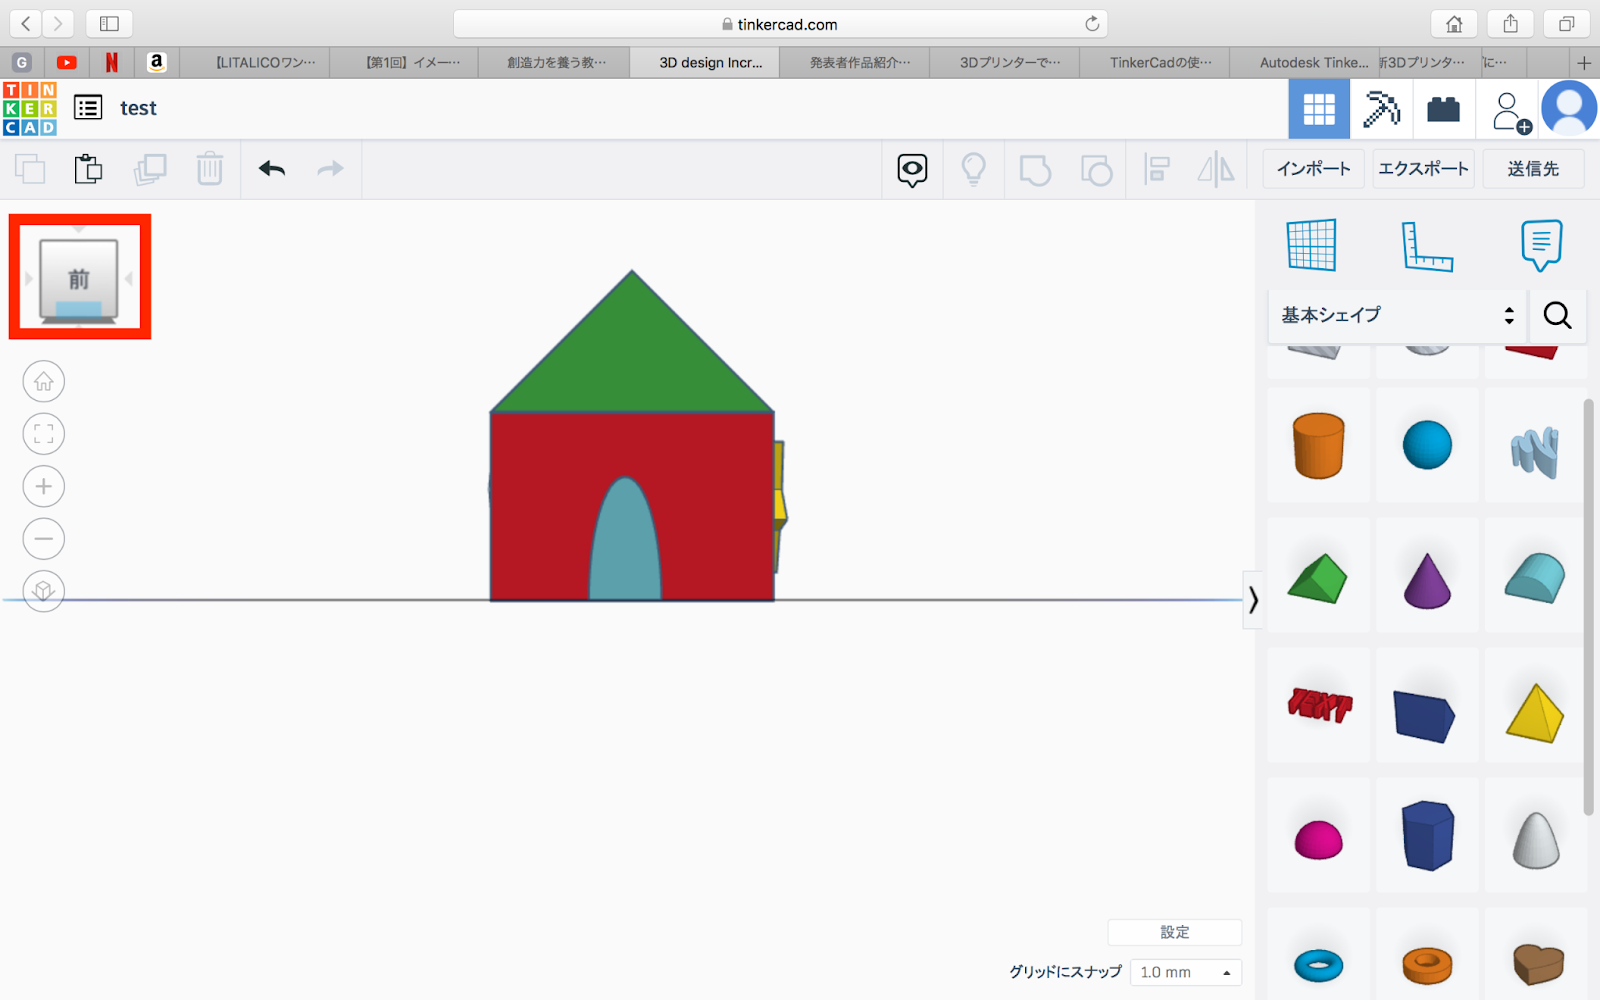Select the purple cone shape
The height and width of the screenshot is (1000, 1600).
[x=1427, y=580]
